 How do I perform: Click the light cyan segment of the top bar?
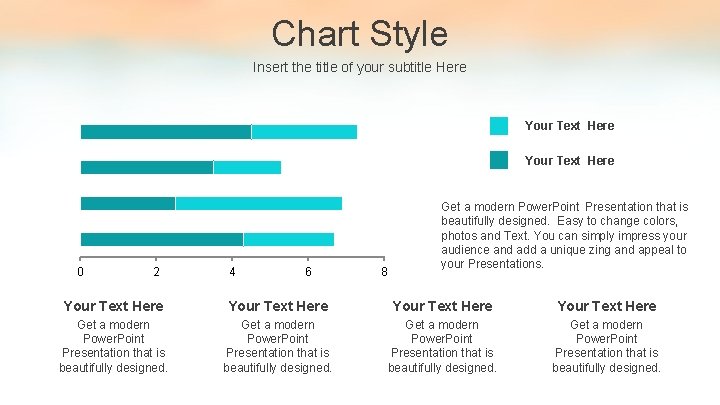pos(304,132)
